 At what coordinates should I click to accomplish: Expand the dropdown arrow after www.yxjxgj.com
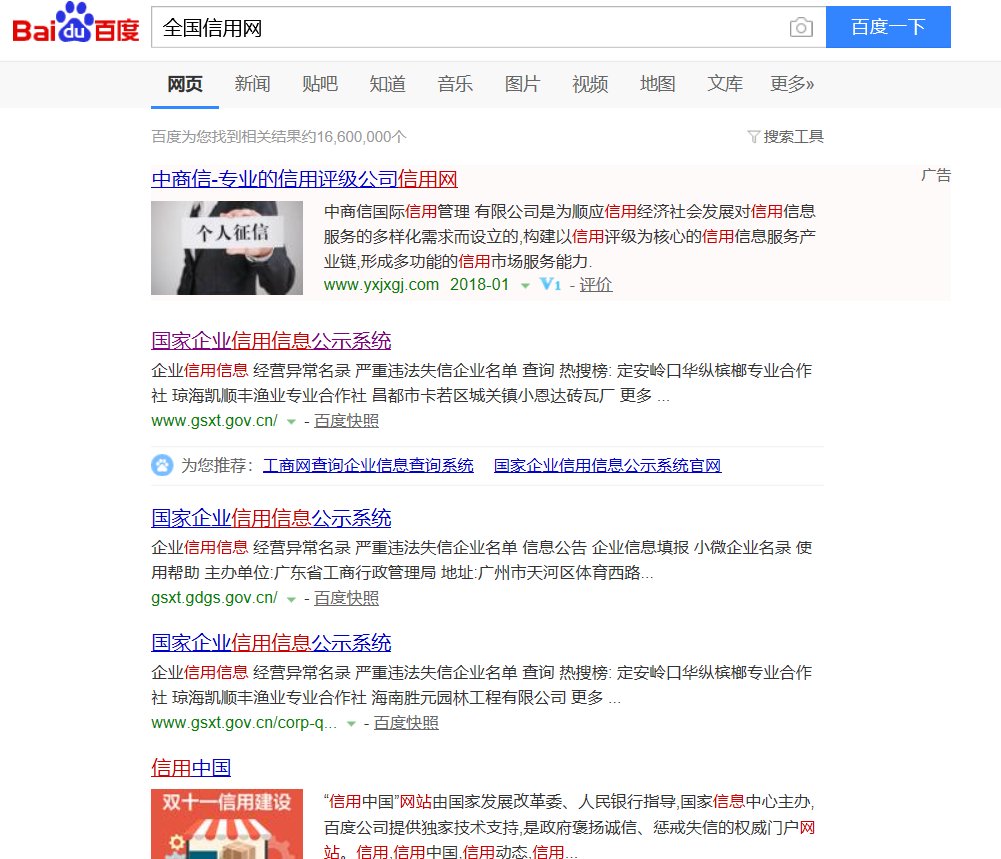(x=525, y=285)
